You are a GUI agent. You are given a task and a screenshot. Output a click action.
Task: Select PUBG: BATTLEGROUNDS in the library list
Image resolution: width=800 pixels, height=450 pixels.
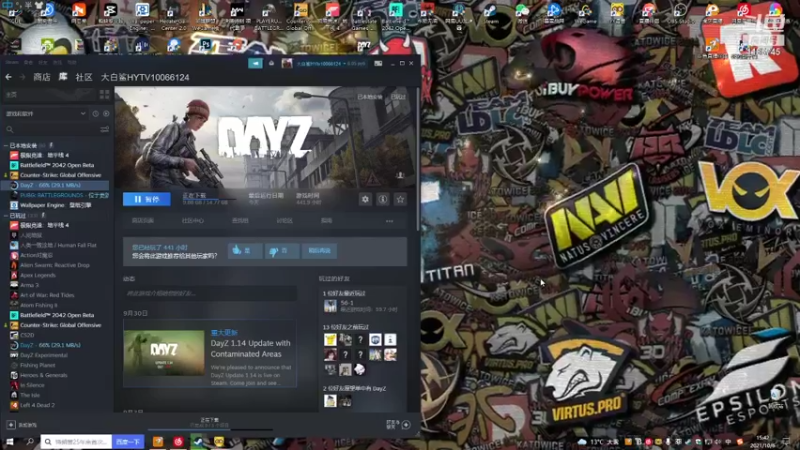point(59,195)
